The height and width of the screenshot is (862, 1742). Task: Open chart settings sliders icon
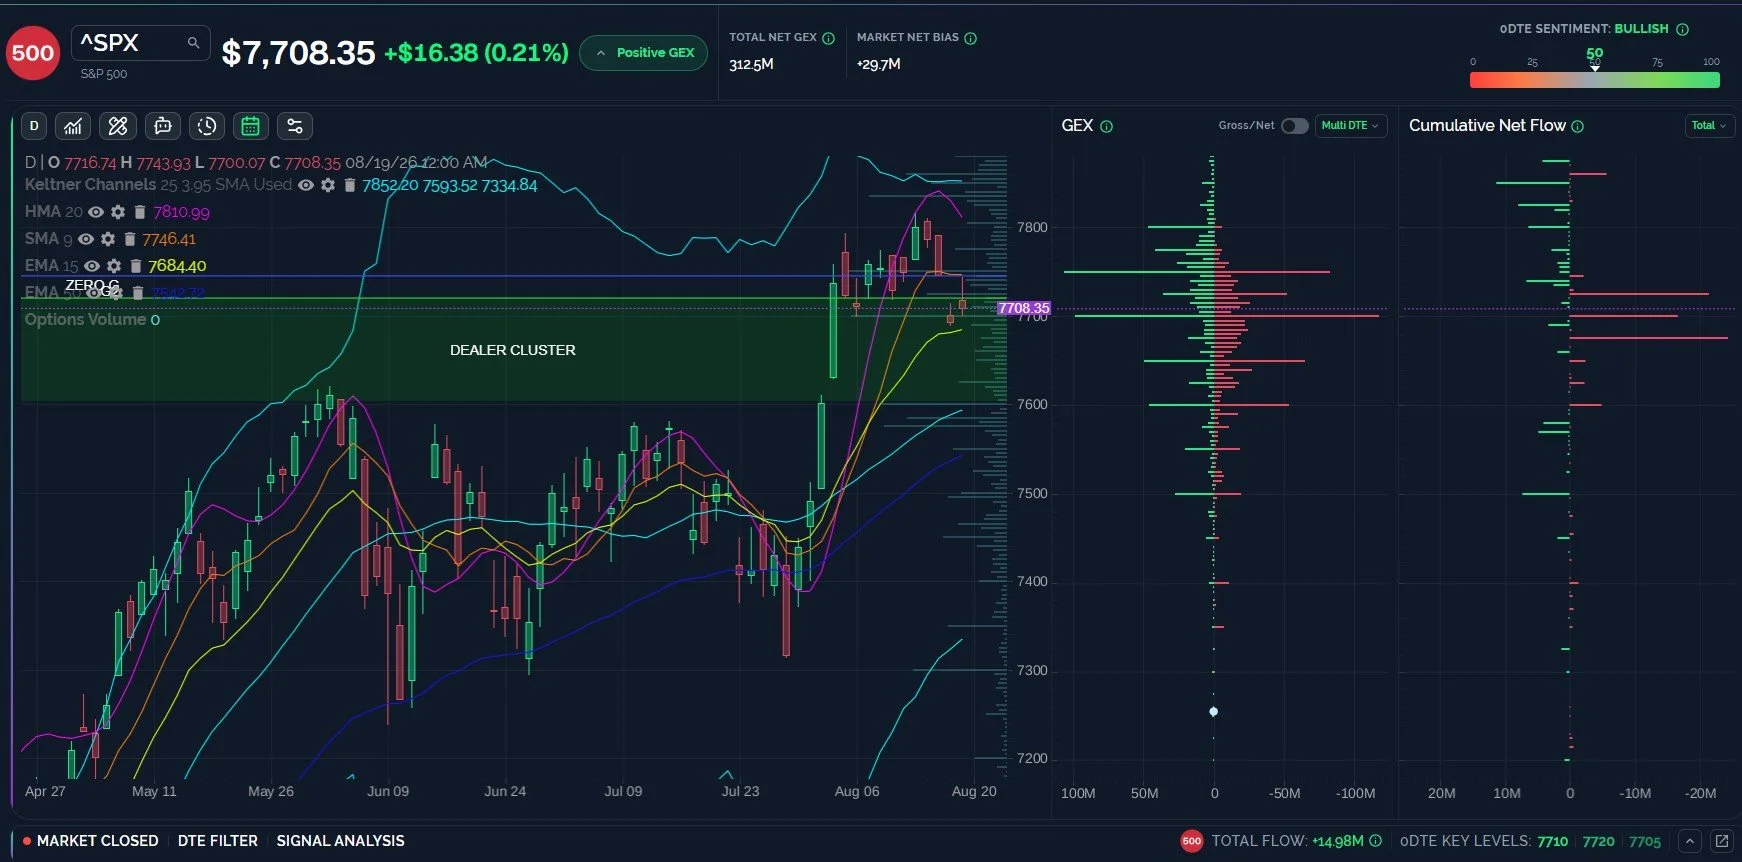295,126
